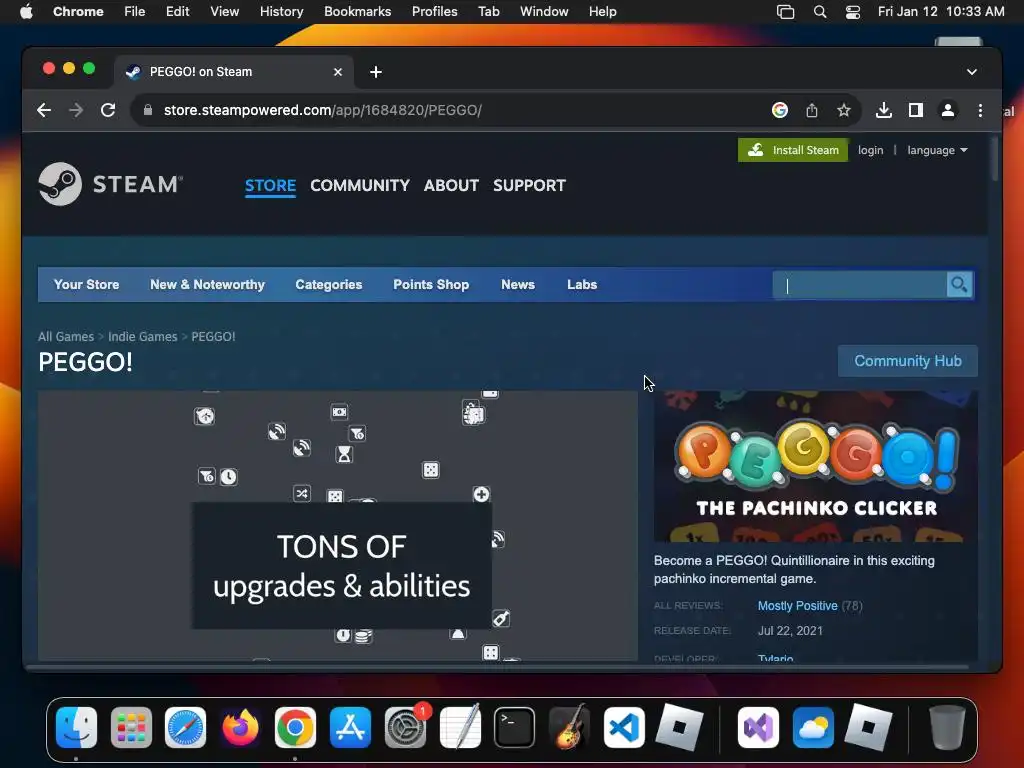Open Visual Studio purple icon in Dock
The height and width of the screenshot is (768, 1024).
758,728
